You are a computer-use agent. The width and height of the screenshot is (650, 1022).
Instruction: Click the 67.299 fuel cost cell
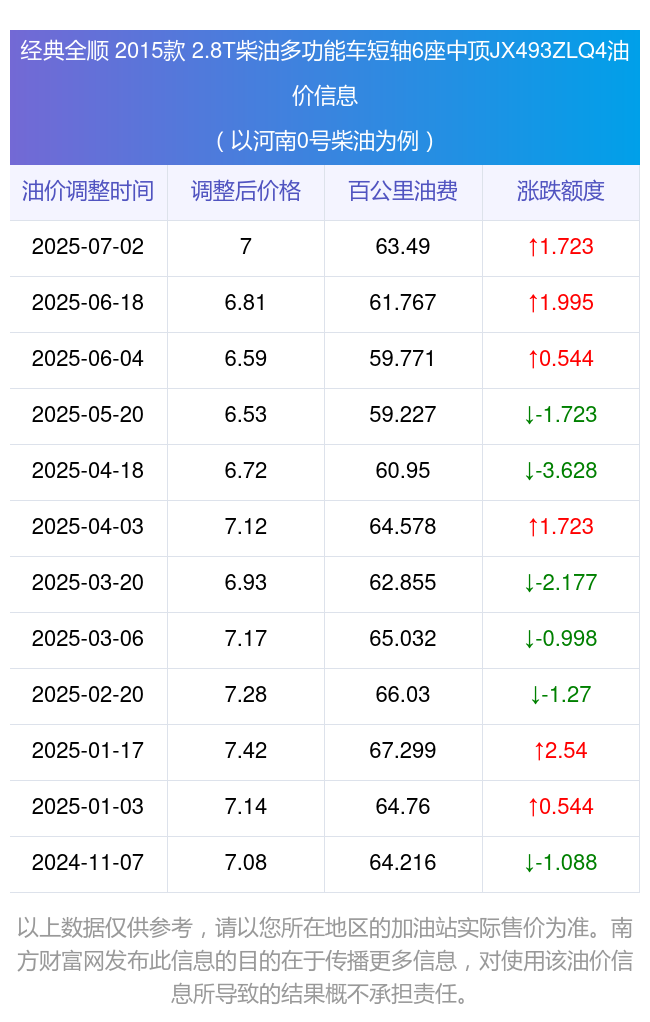coord(403,750)
